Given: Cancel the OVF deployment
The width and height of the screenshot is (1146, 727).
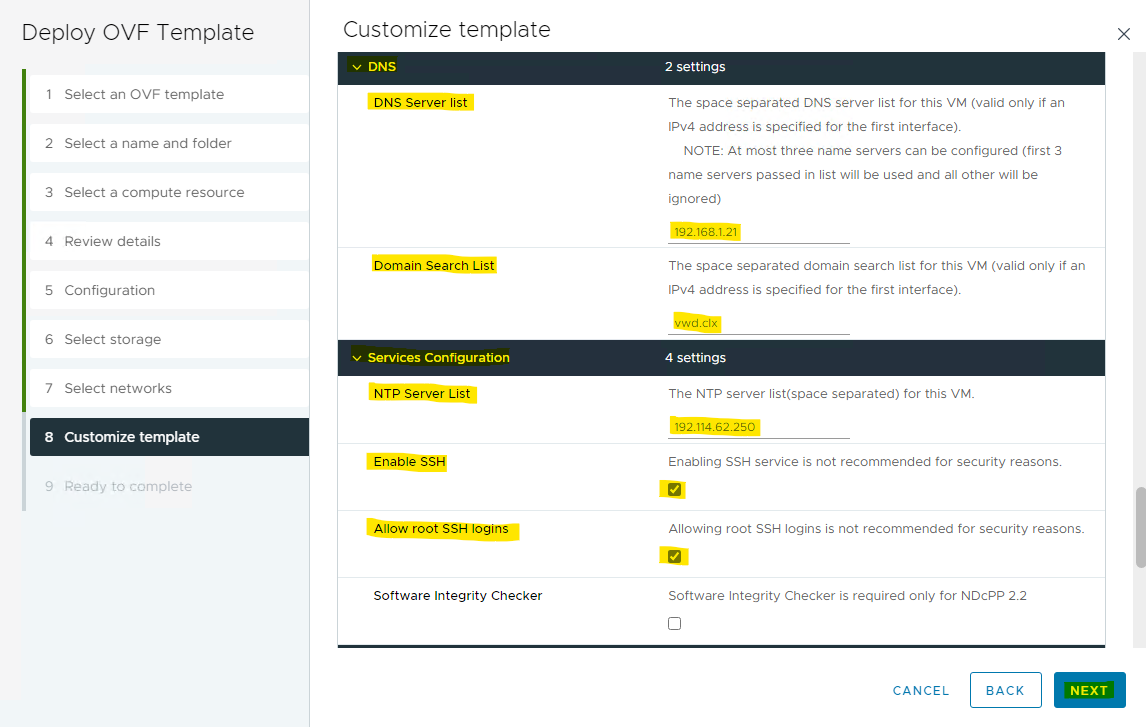Looking at the screenshot, I should click(x=920, y=690).
